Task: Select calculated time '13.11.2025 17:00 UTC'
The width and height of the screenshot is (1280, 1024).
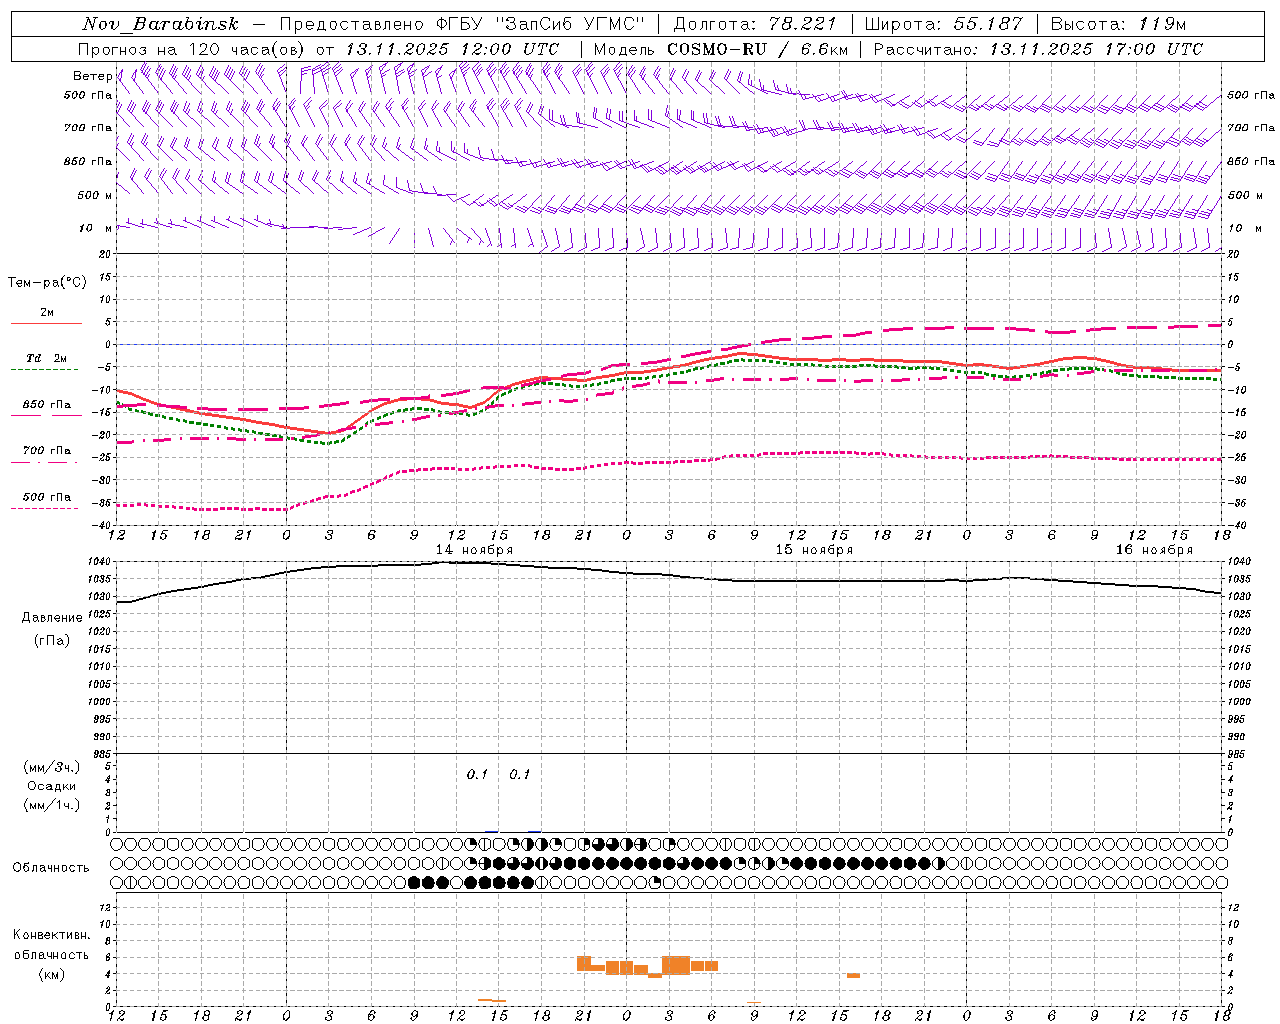Action: 1096,49
